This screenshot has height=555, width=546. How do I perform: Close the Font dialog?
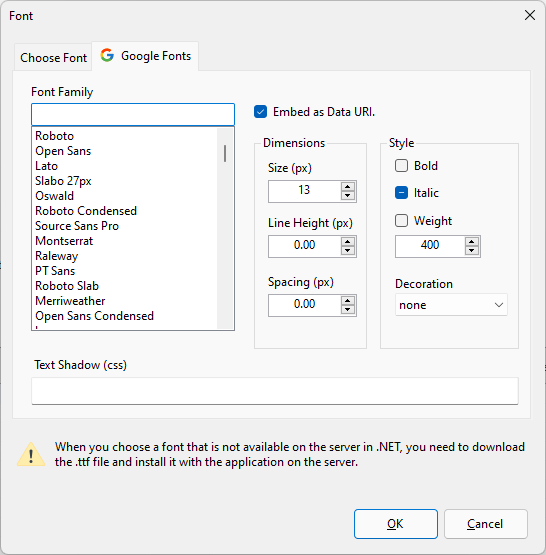pyautogui.click(x=530, y=15)
